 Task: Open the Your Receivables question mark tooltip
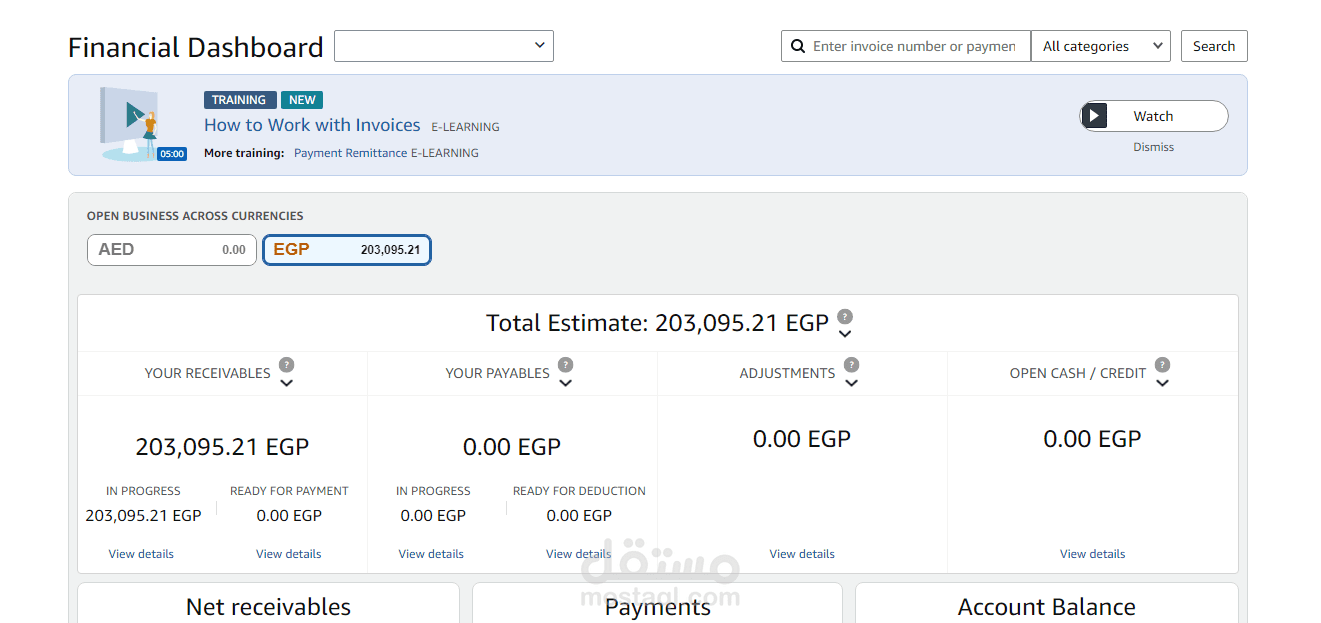(x=287, y=364)
